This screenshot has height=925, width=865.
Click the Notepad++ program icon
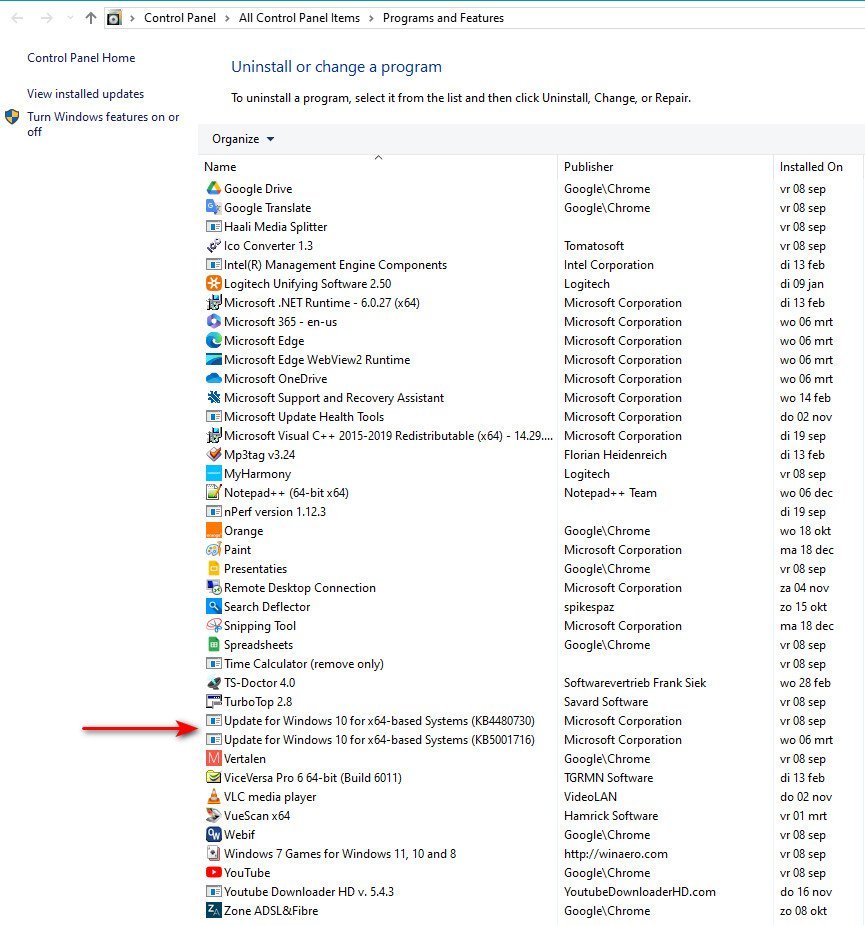pos(213,493)
